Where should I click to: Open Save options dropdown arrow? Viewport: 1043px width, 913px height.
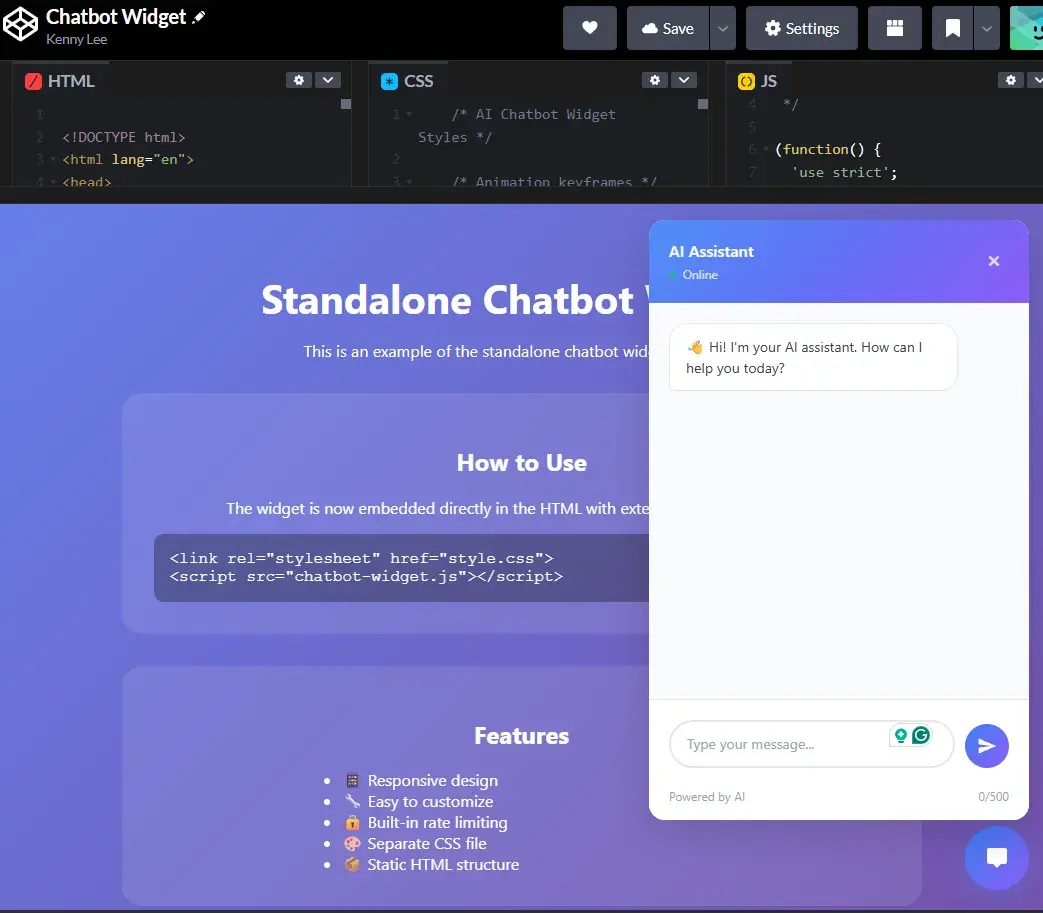pos(722,28)
